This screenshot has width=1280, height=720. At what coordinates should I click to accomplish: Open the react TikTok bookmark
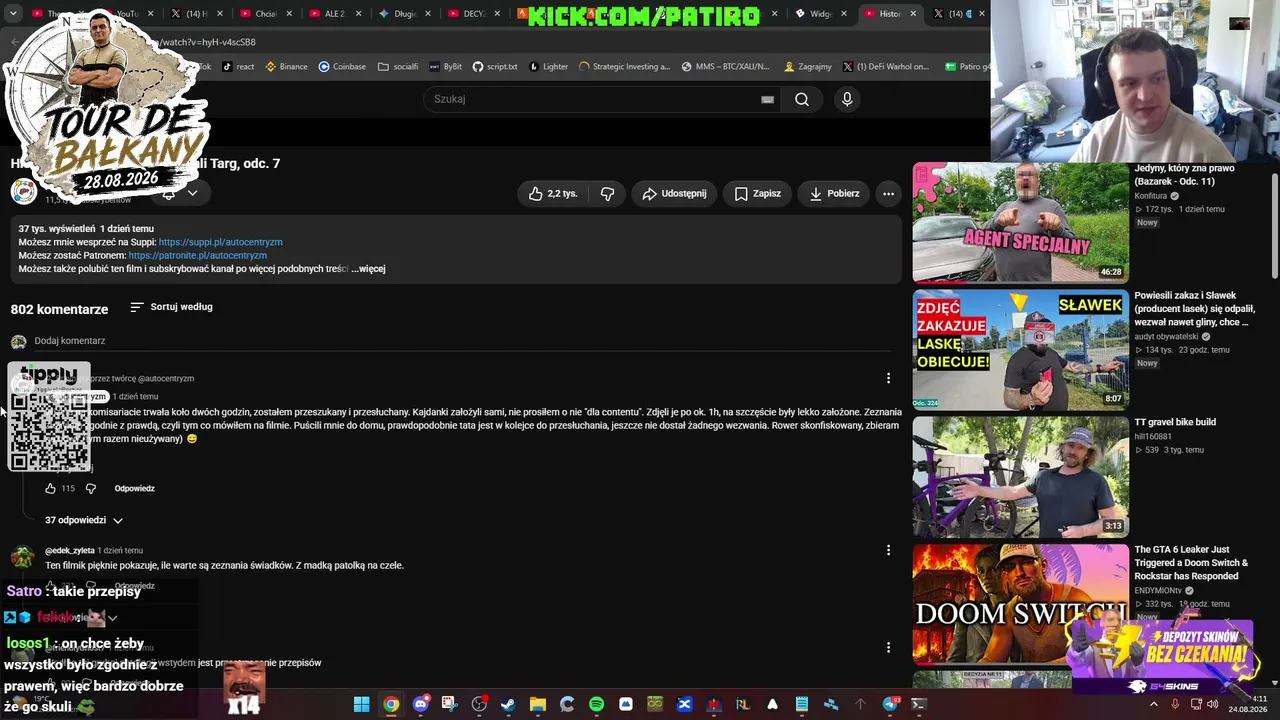pos(238,67)
